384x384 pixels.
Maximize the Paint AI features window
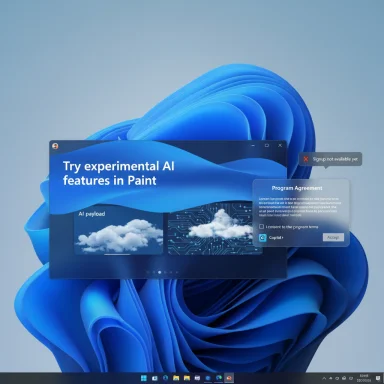267,145
